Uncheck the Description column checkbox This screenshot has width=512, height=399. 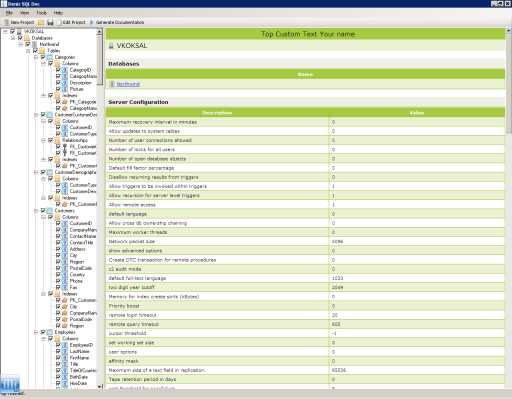pos(58,83)
